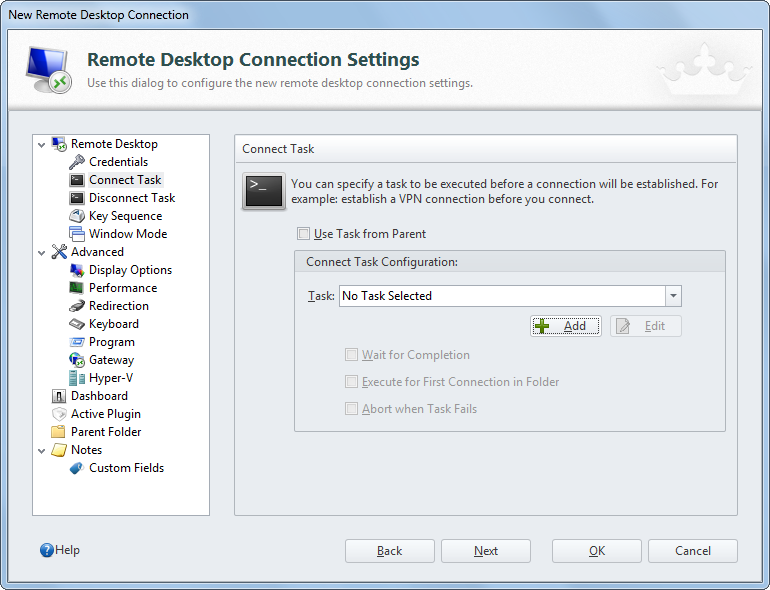The width and height of the screenshot is (770, 590).
Task: Collapse the Remote Desktop tree node
Action: pyautogui.click(x=41, y=145)
